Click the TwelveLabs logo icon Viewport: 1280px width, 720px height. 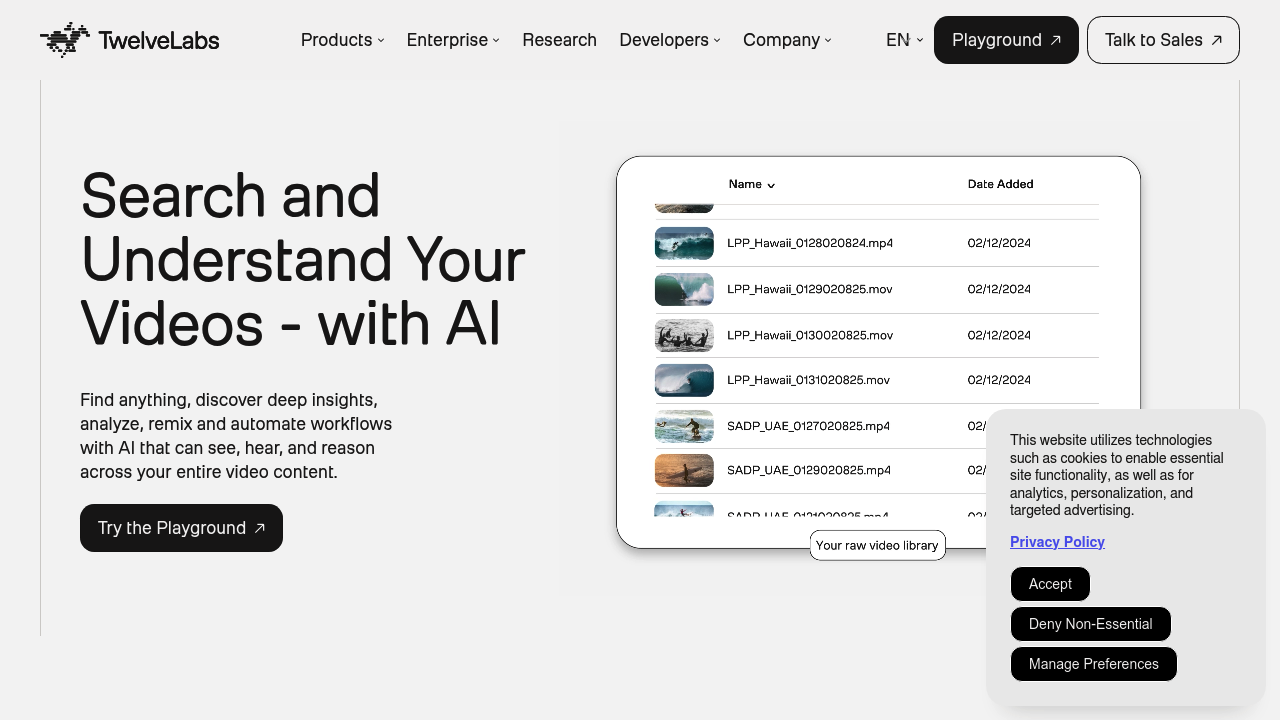pos(65,40)
